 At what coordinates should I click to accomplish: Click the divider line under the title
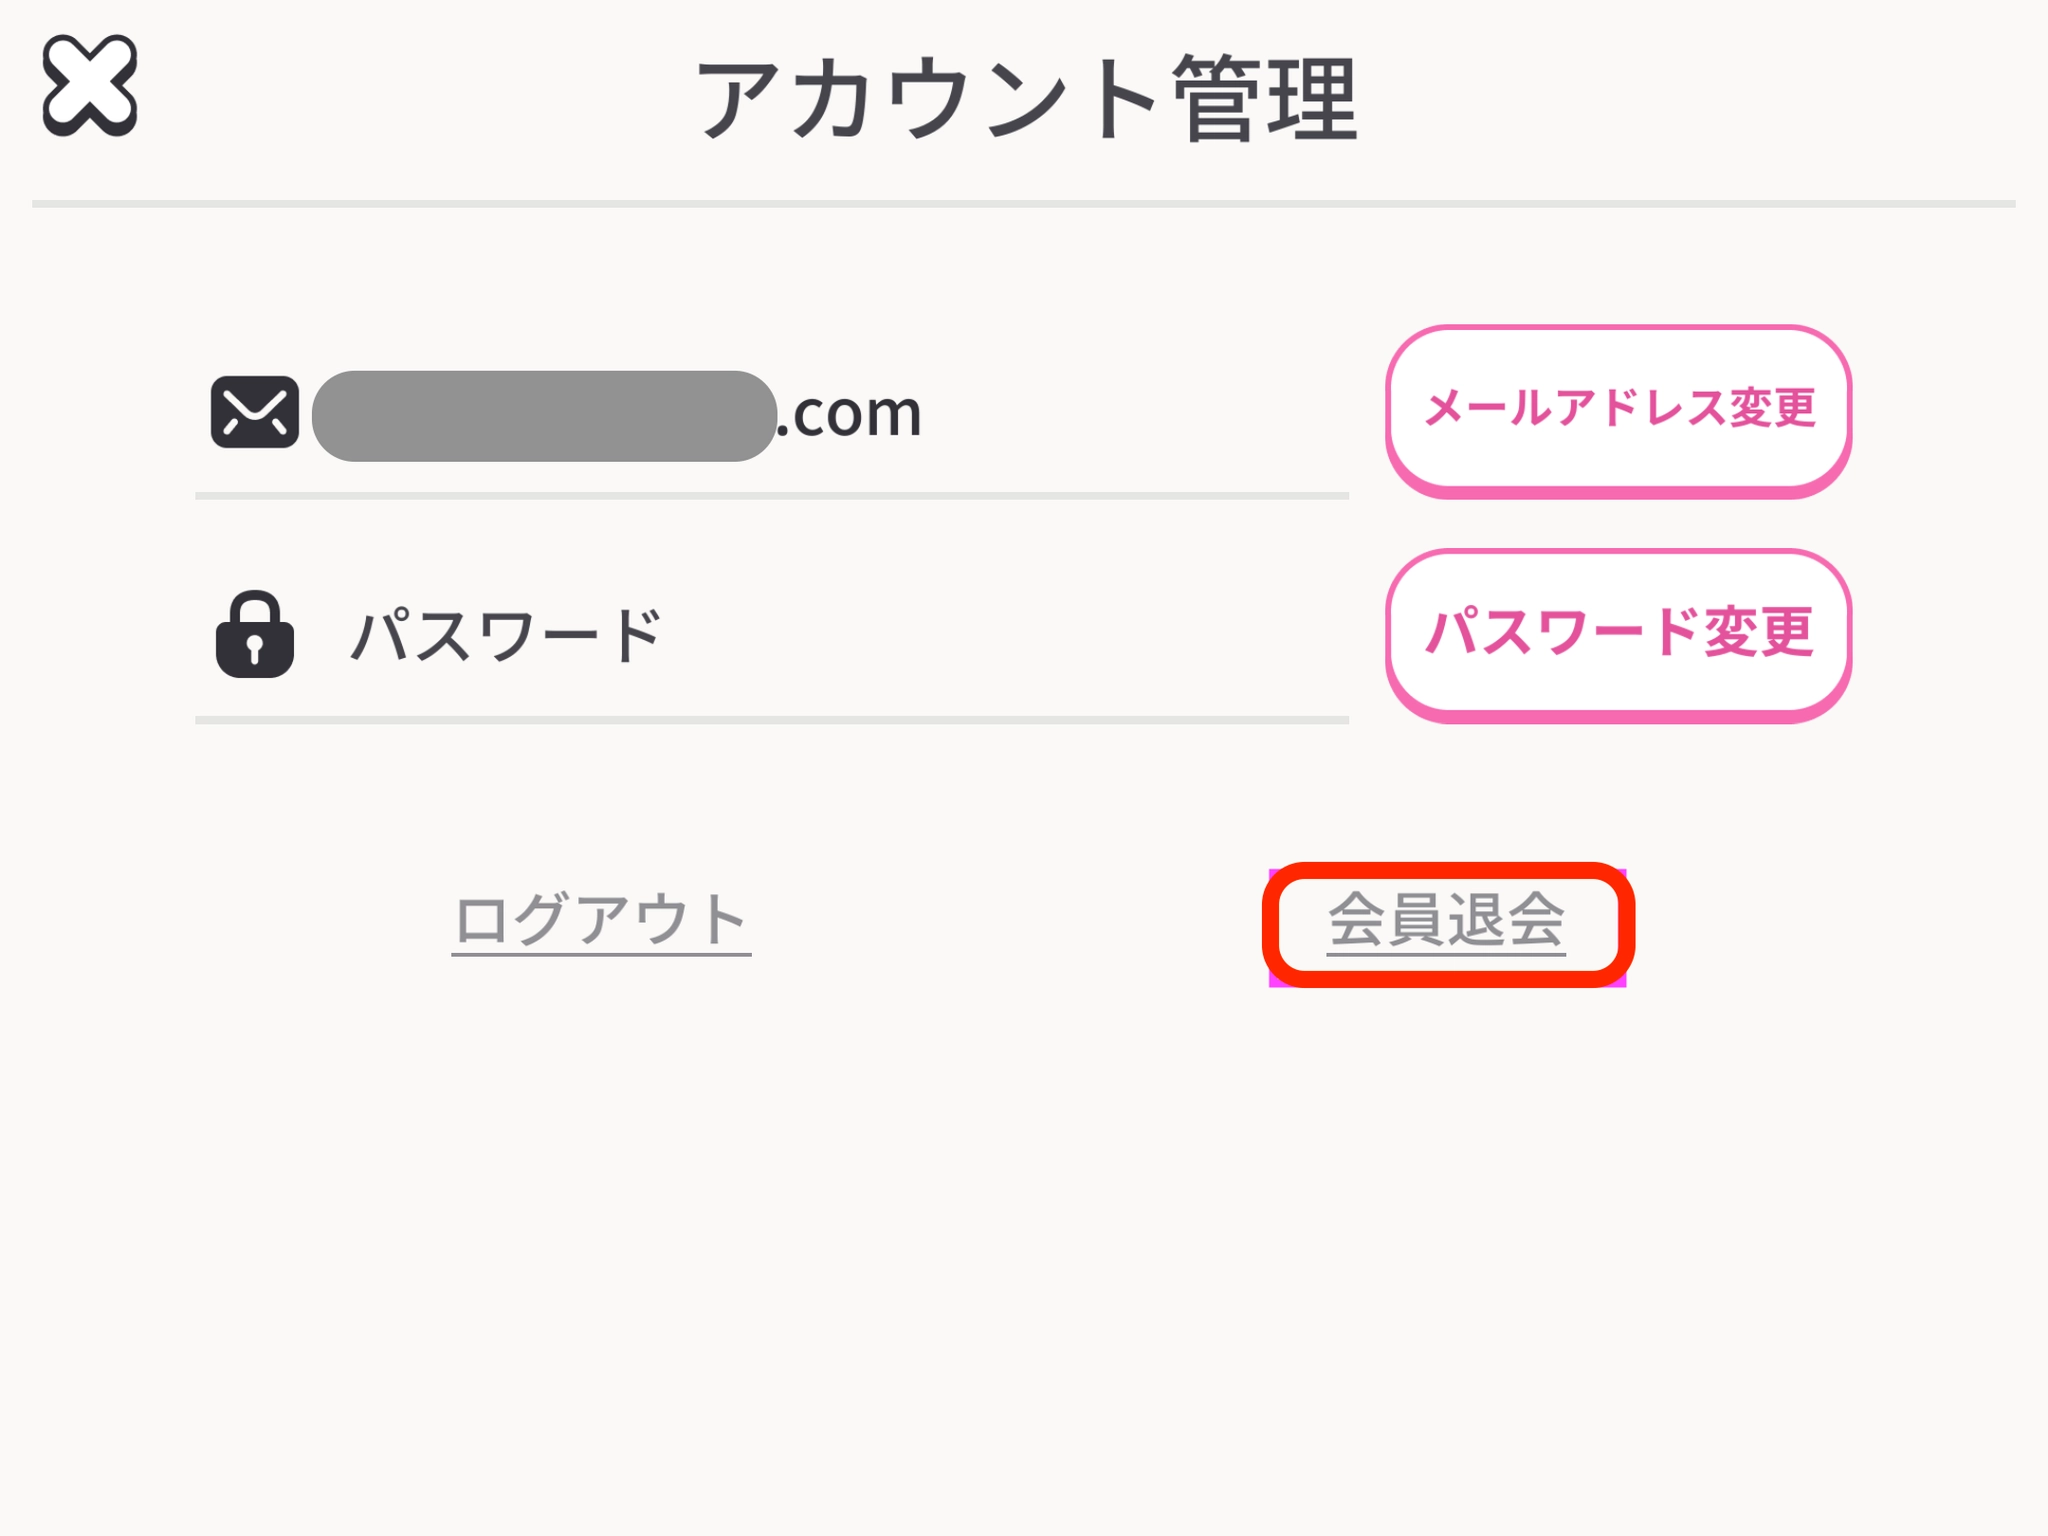pyautogui.click(x=1024, y=204)
